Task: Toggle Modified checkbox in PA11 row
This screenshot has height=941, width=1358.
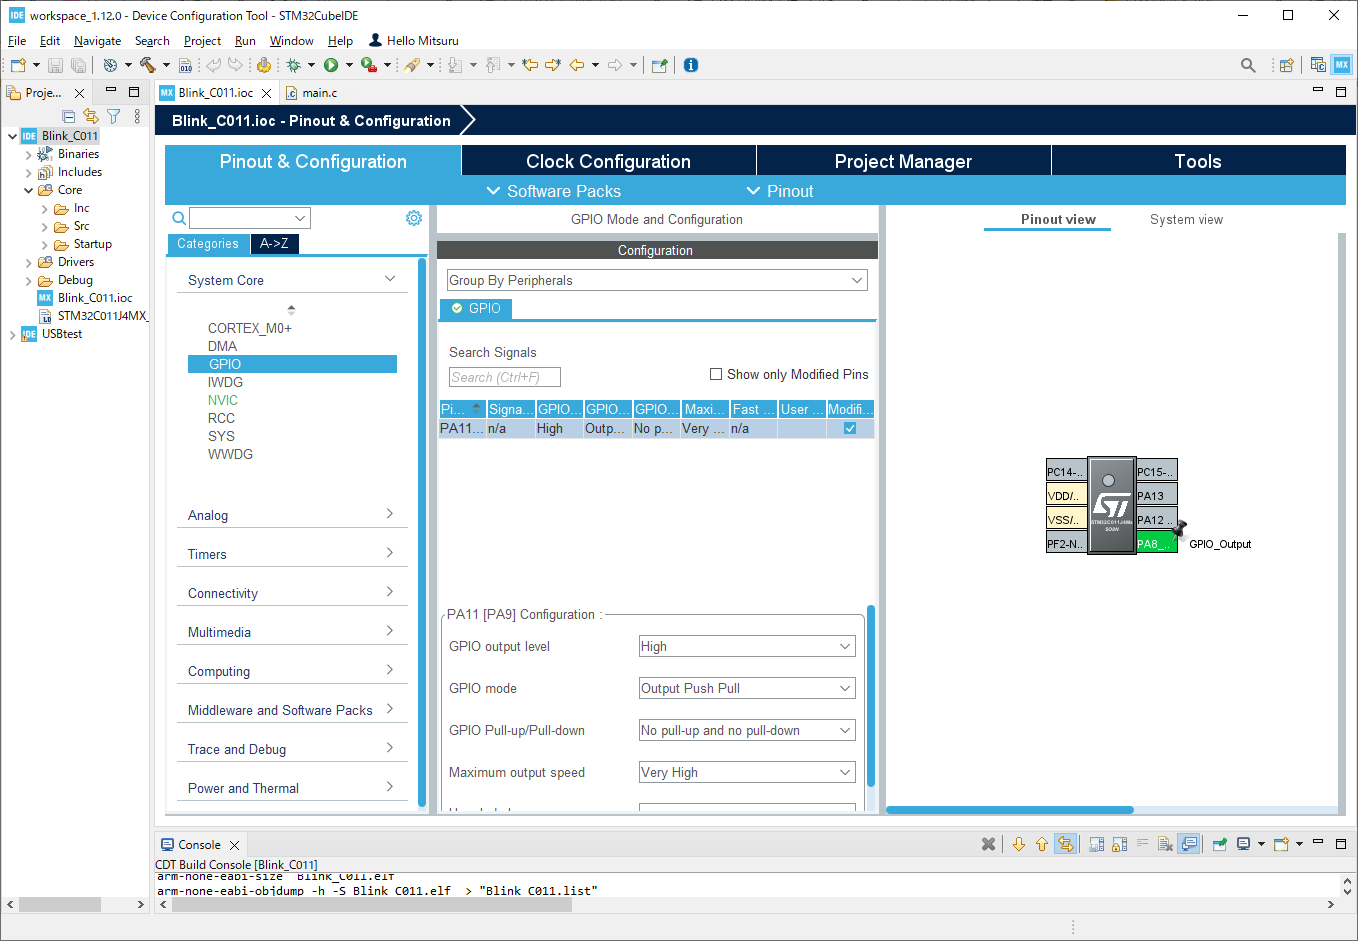Action: (850, 428)
